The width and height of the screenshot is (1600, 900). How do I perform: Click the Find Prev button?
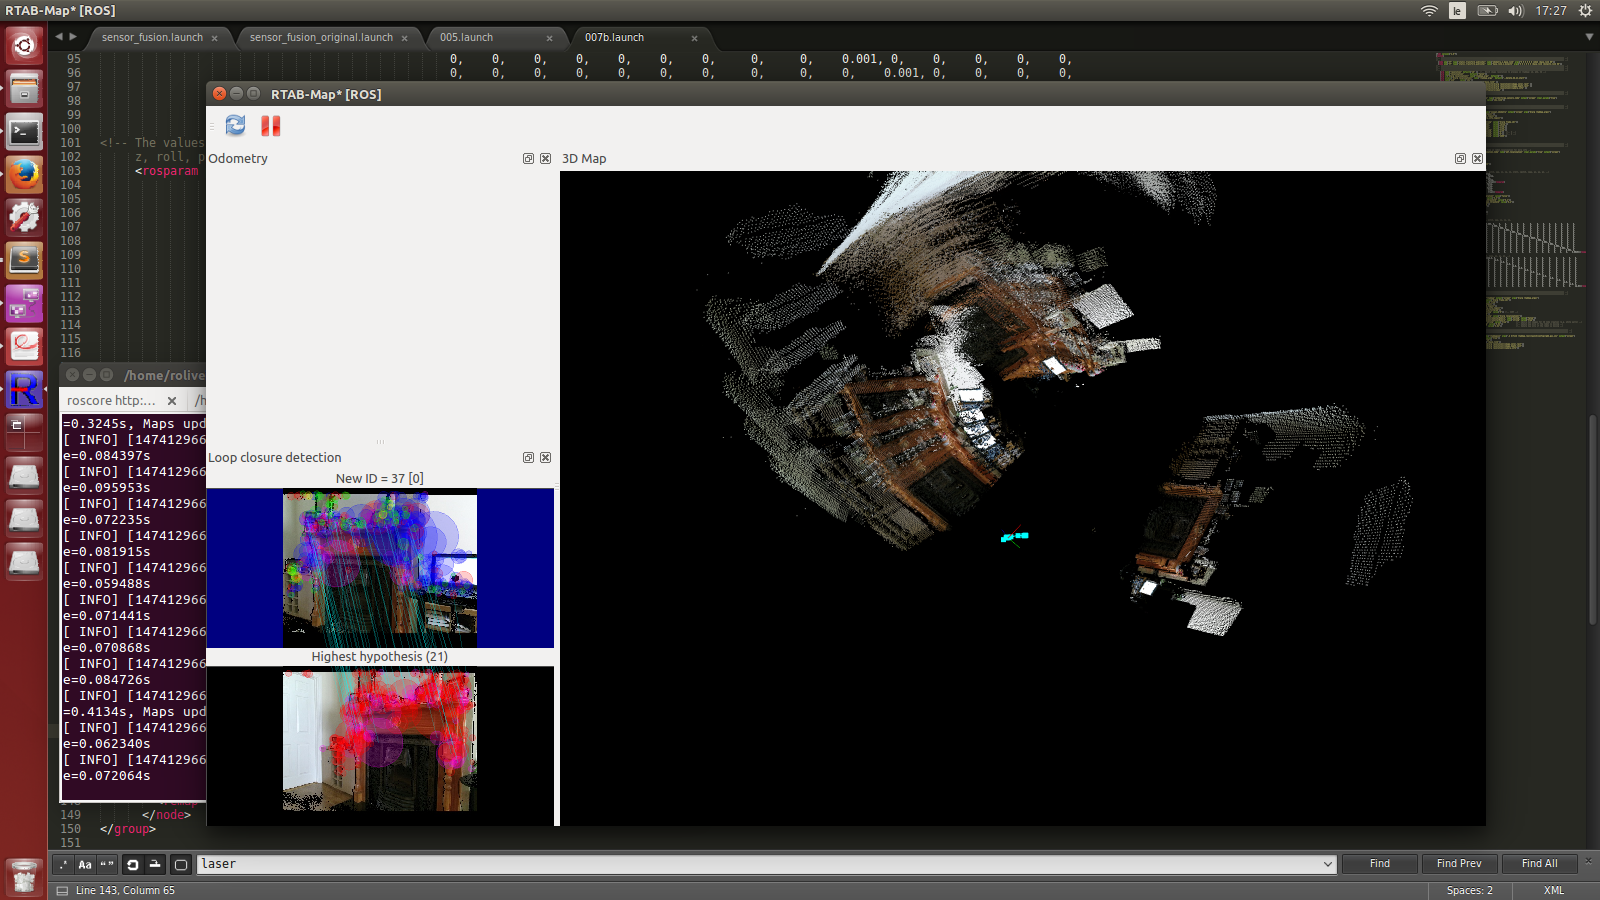tap(1459, 864)
